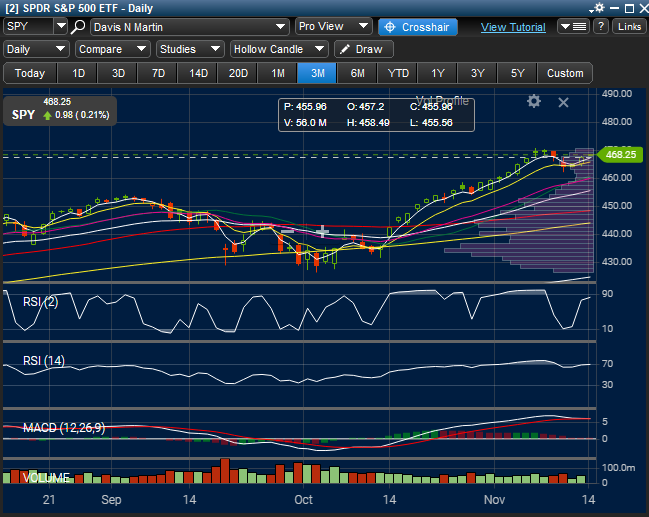The width and height of the screenshot is (649, 517).
Task: Select the 1D range tab
Action: click(78, 73)
